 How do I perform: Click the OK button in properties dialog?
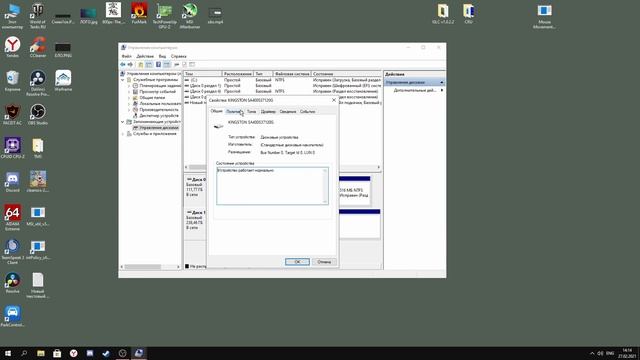click(x=297, y=262)
